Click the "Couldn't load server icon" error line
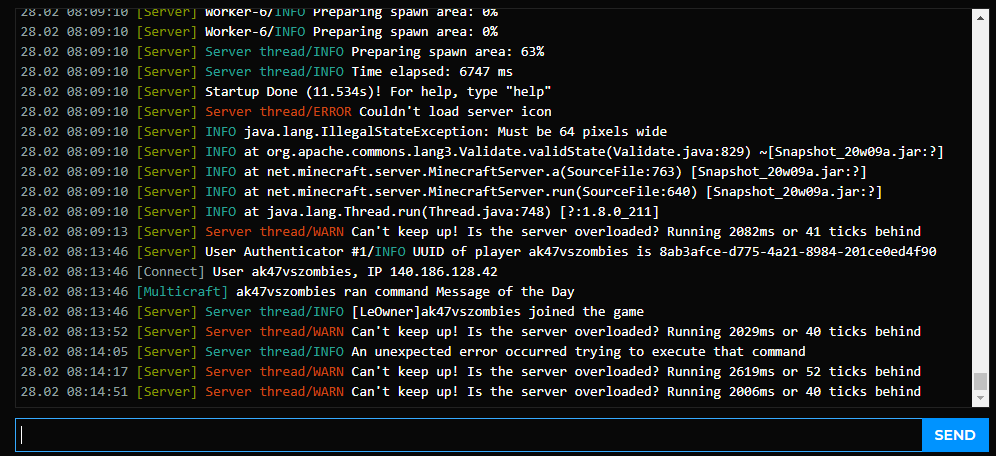This screenshot has width=996, height=456. [455, 111]
